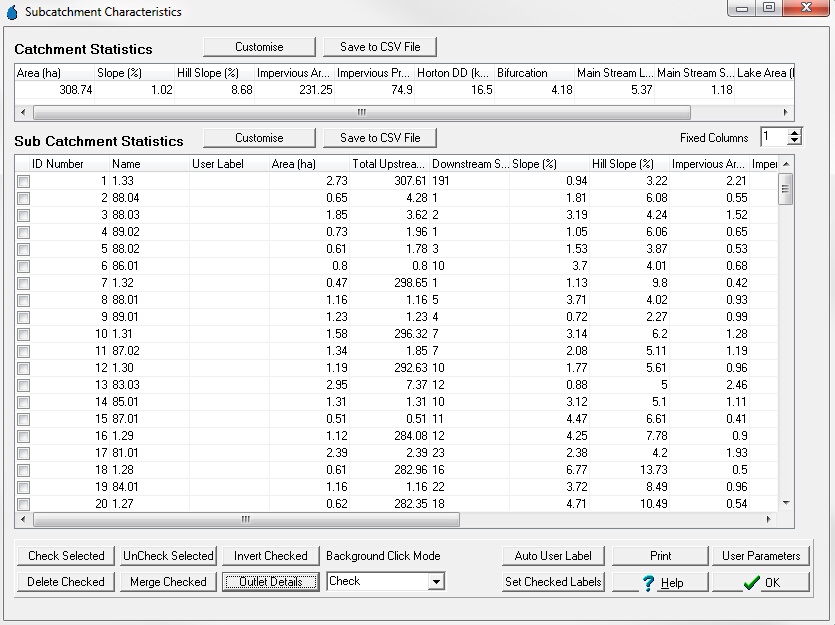Click the catchment statistics horizontal scrollbar
Image resolution: width=835 pixels, height=625 pixels.
(360, 112)
